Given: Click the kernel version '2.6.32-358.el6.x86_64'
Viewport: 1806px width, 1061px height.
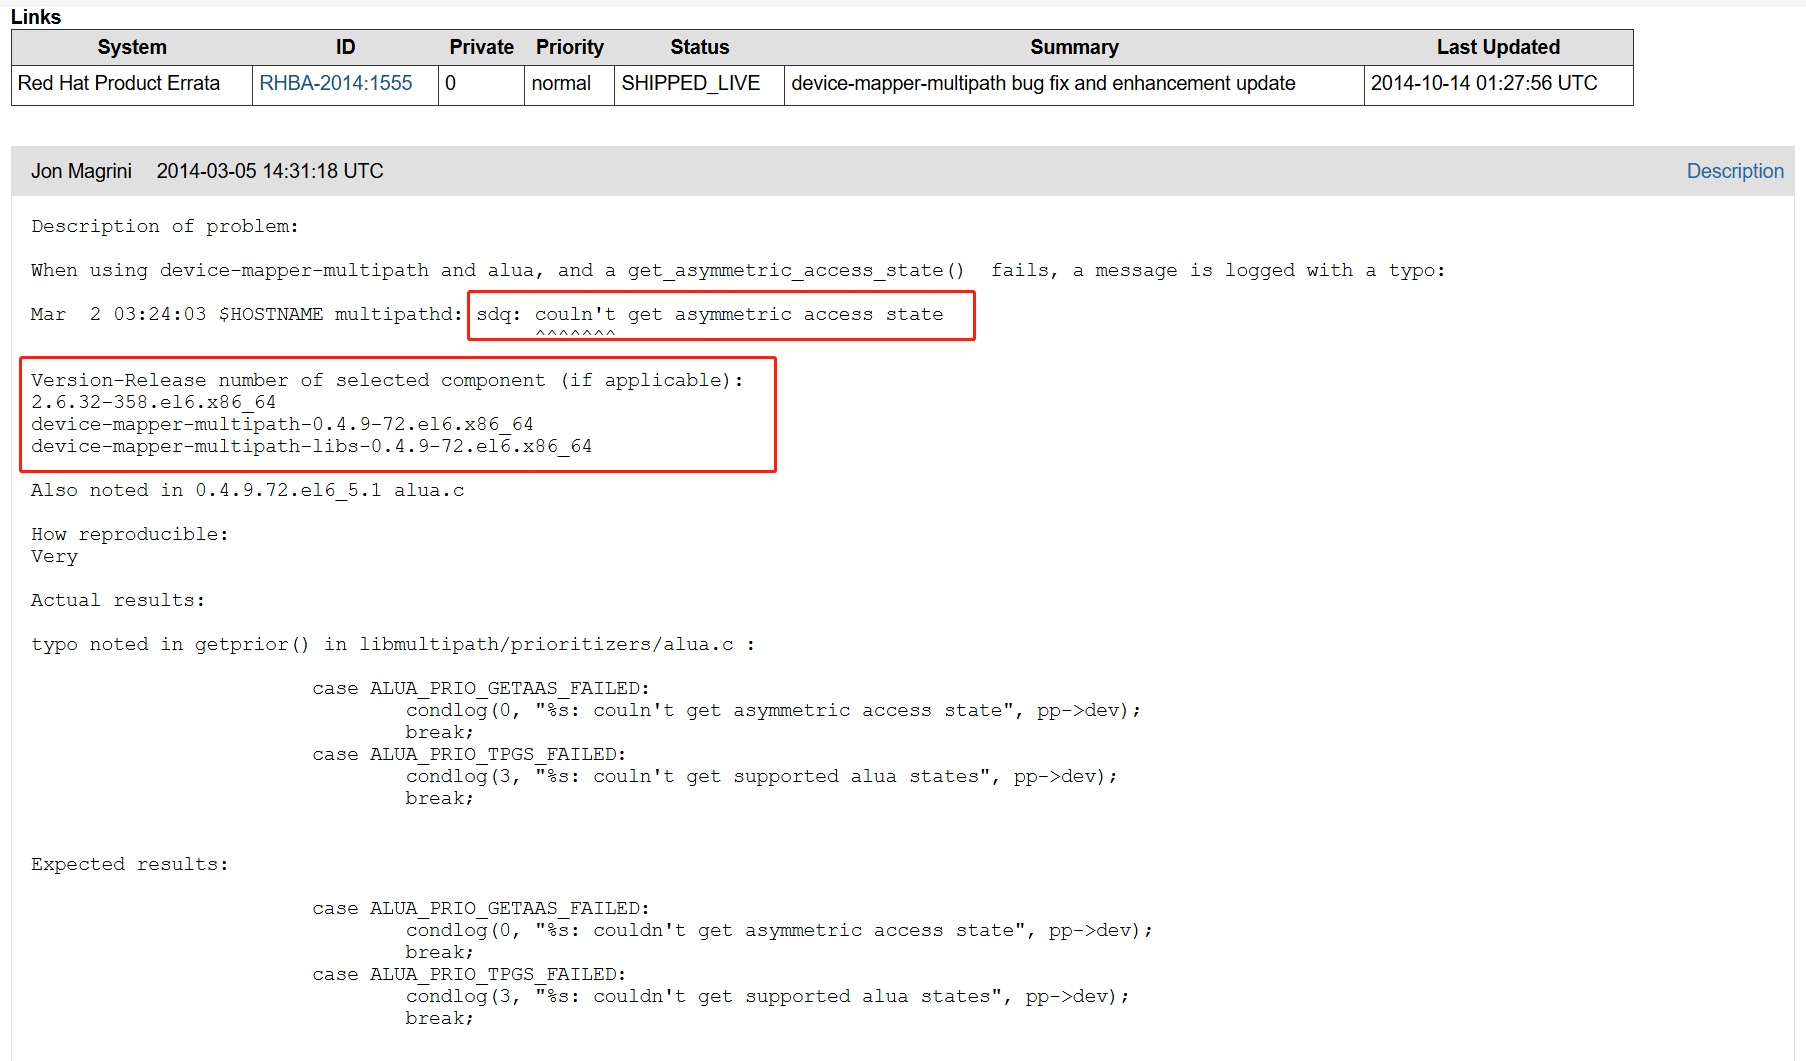Looking at the screenshot, I should tap(154, 403).
